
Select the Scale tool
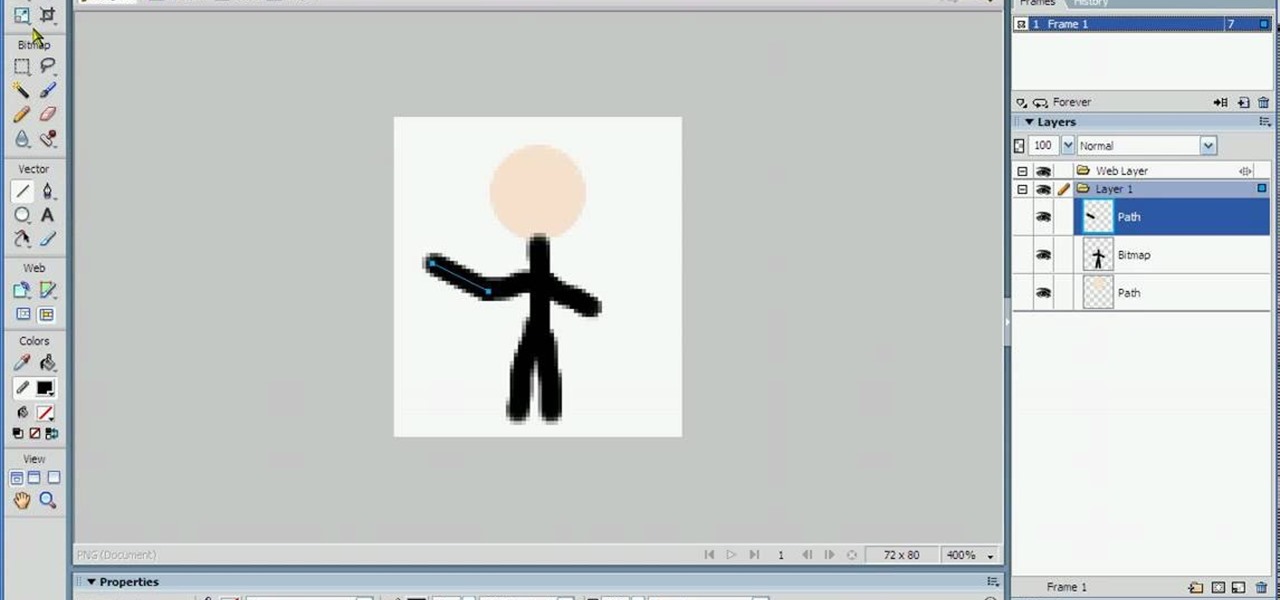tap(22, 16)
